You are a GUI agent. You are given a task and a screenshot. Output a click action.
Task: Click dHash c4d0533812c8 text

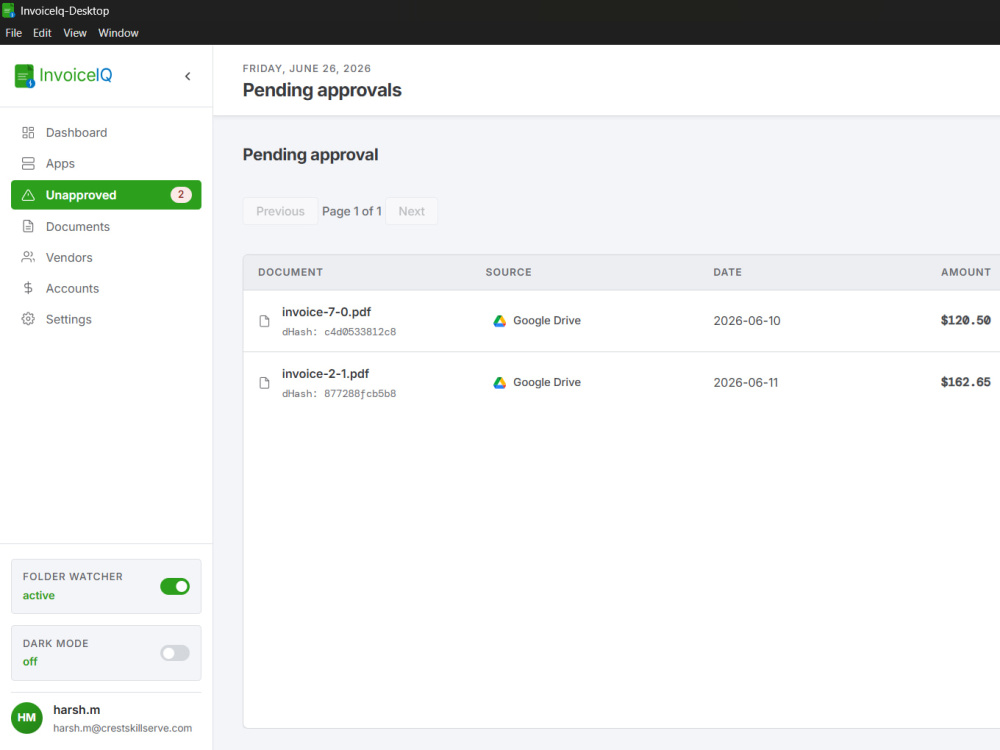339,332
